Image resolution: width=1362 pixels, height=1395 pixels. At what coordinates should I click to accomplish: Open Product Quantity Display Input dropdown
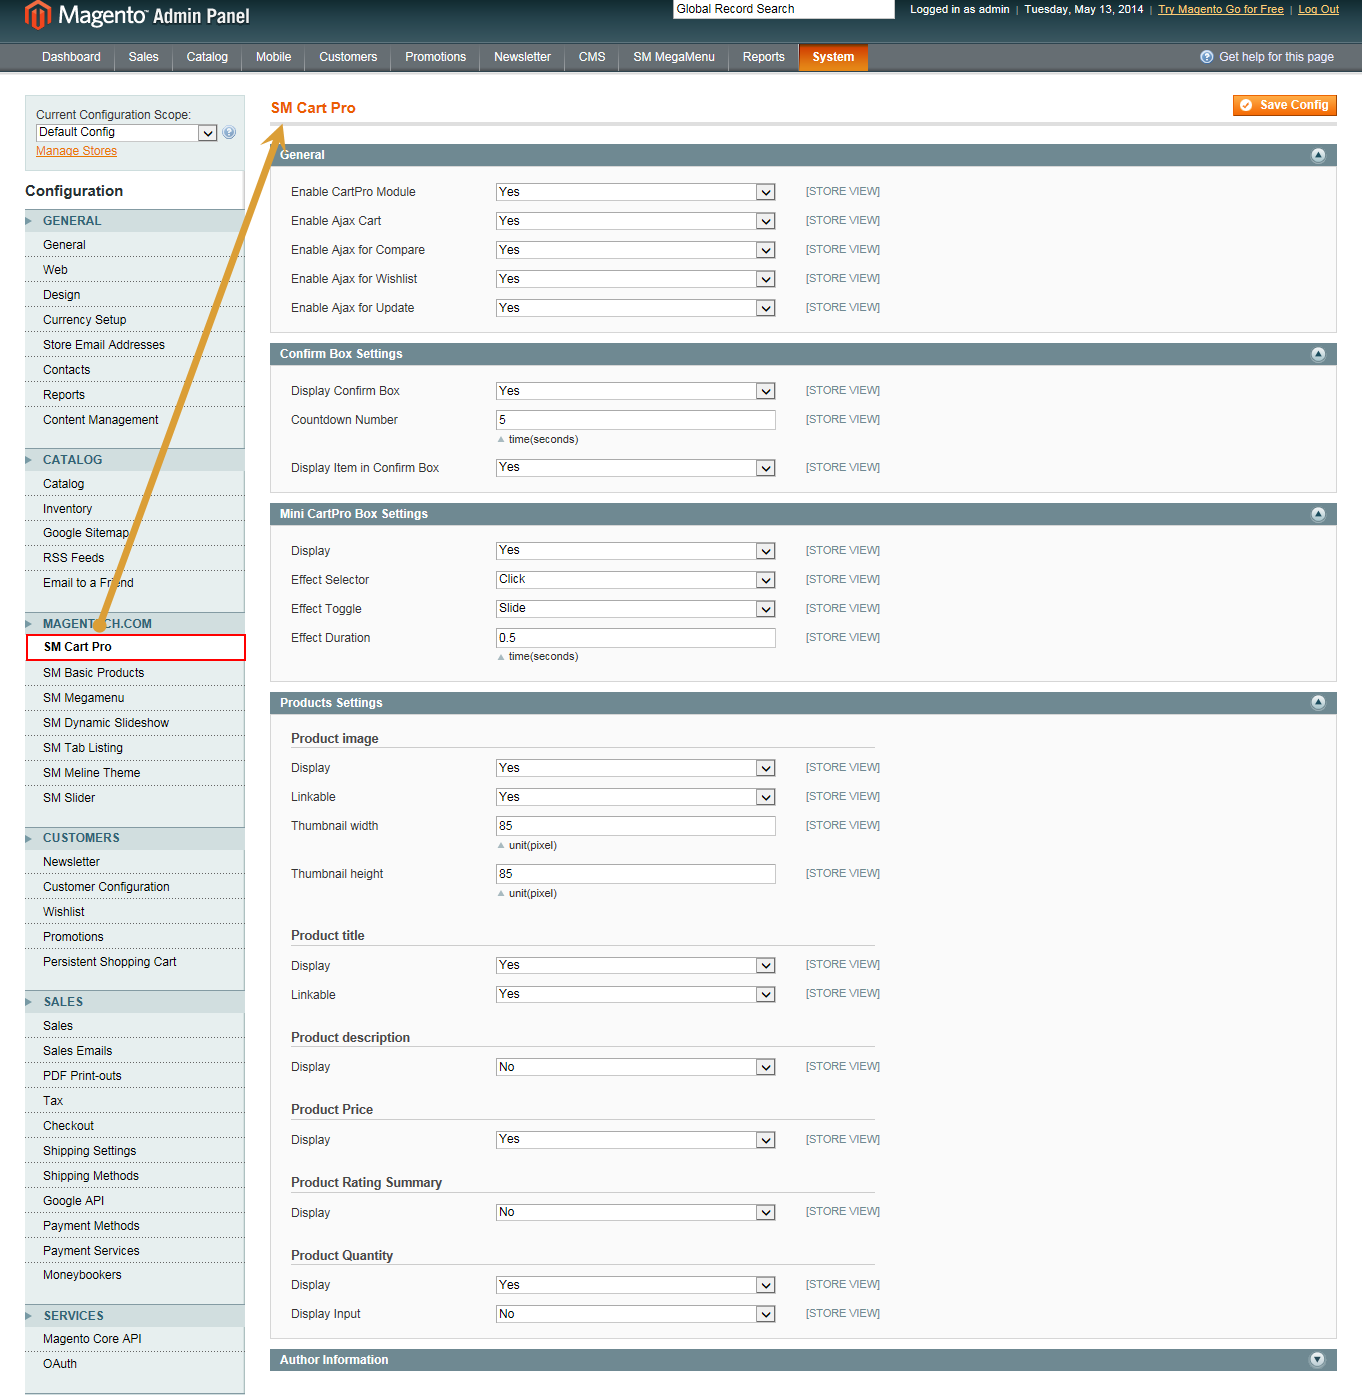click(x=636, y=1314)
